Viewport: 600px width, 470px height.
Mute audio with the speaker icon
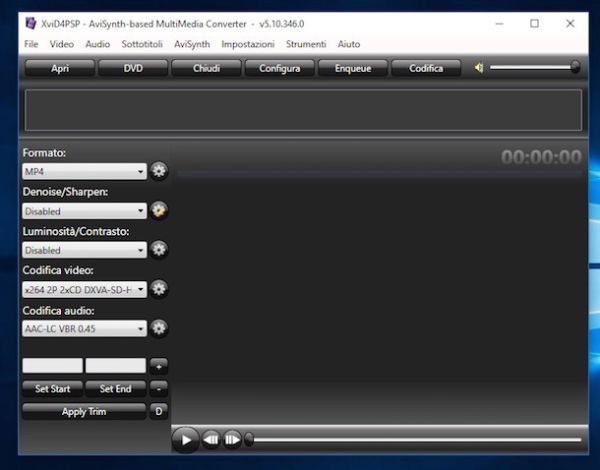click(x=479, y=68)
